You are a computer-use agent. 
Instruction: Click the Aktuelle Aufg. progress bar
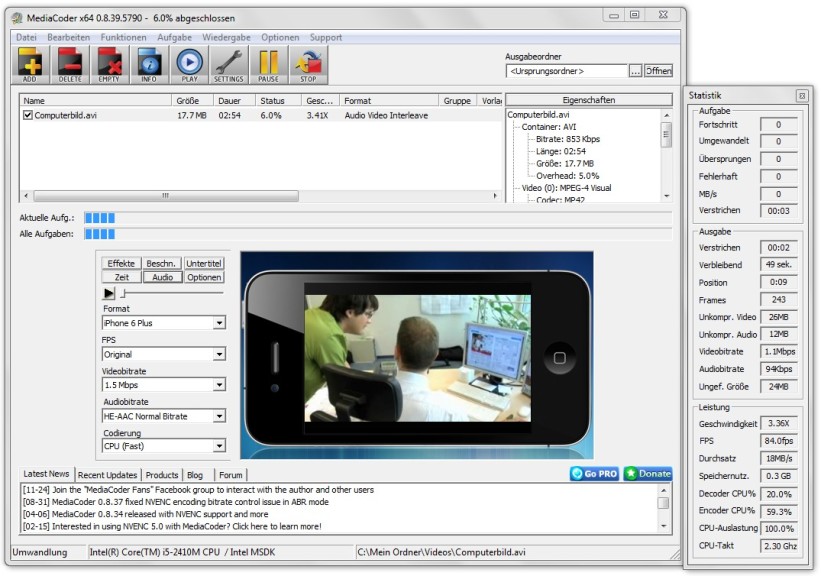(378, 218)
